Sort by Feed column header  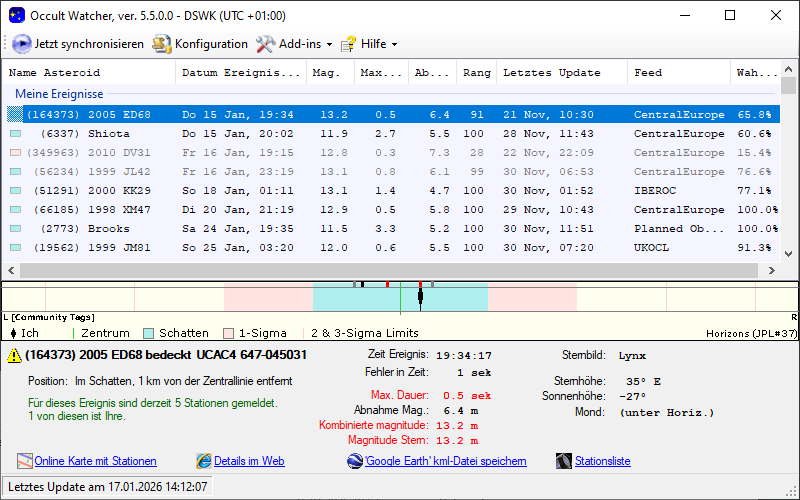click(679, 72)
